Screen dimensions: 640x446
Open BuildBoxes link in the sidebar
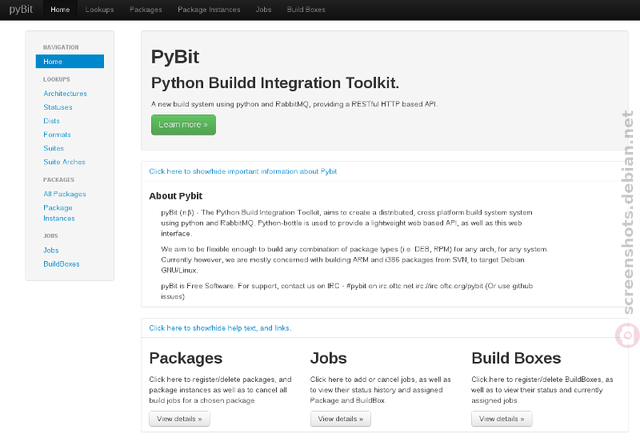tap(62, 264)
